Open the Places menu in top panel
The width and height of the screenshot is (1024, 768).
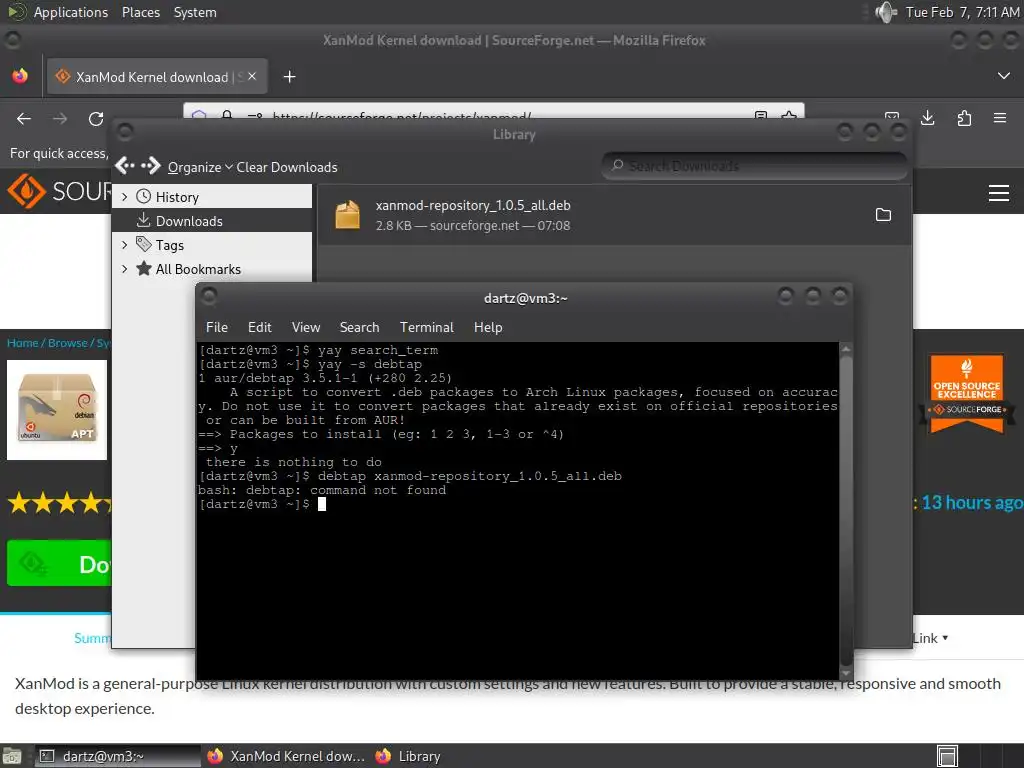pyautogui.click(x=140, y=12)
